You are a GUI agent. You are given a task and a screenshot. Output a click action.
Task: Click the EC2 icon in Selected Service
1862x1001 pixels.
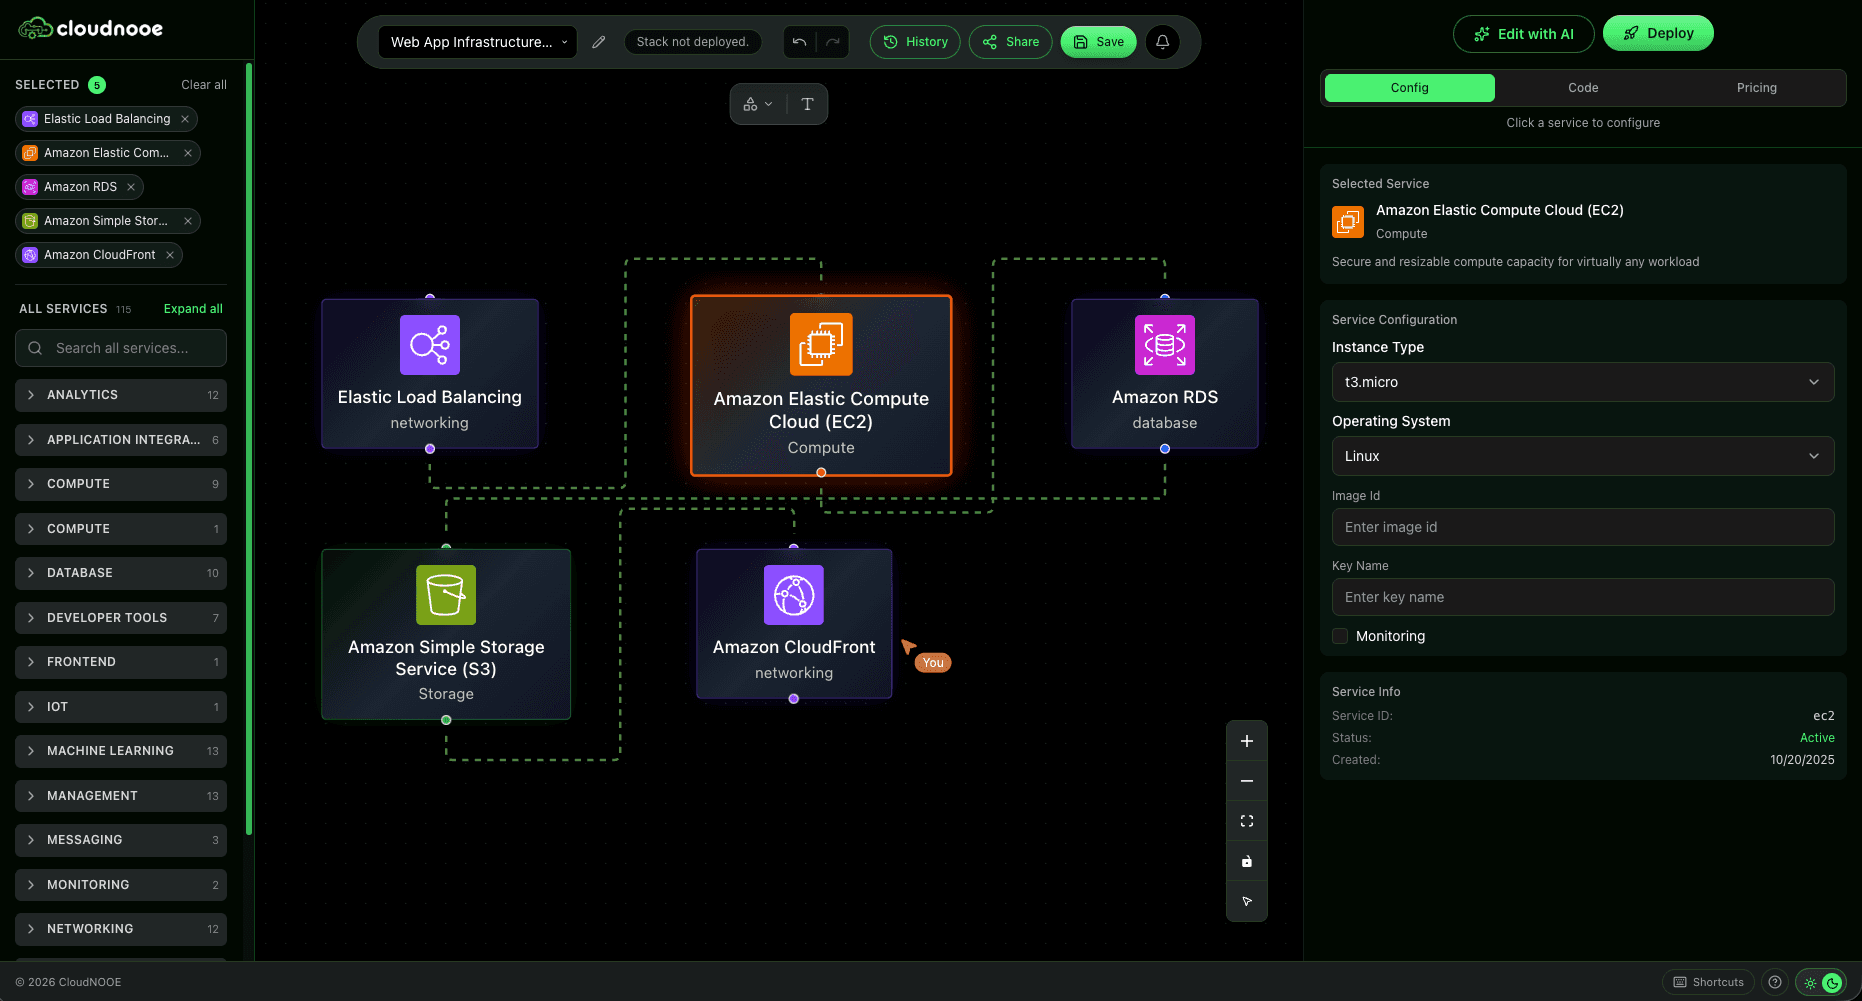(x=1348, y=221)
